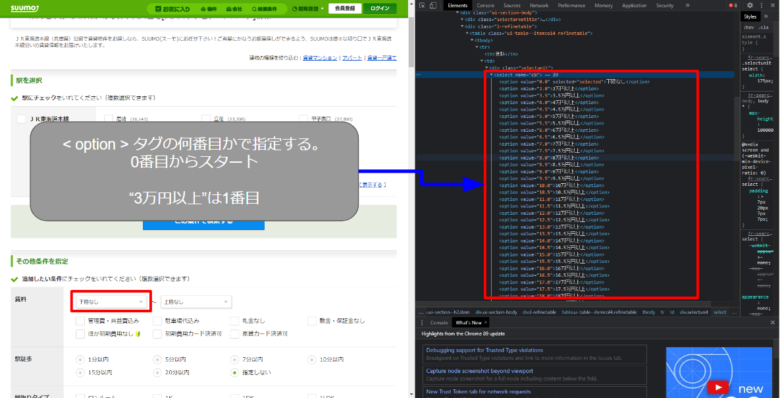
Task: Activate the DevTools inspect element picker icon
Action: (422, 5)
